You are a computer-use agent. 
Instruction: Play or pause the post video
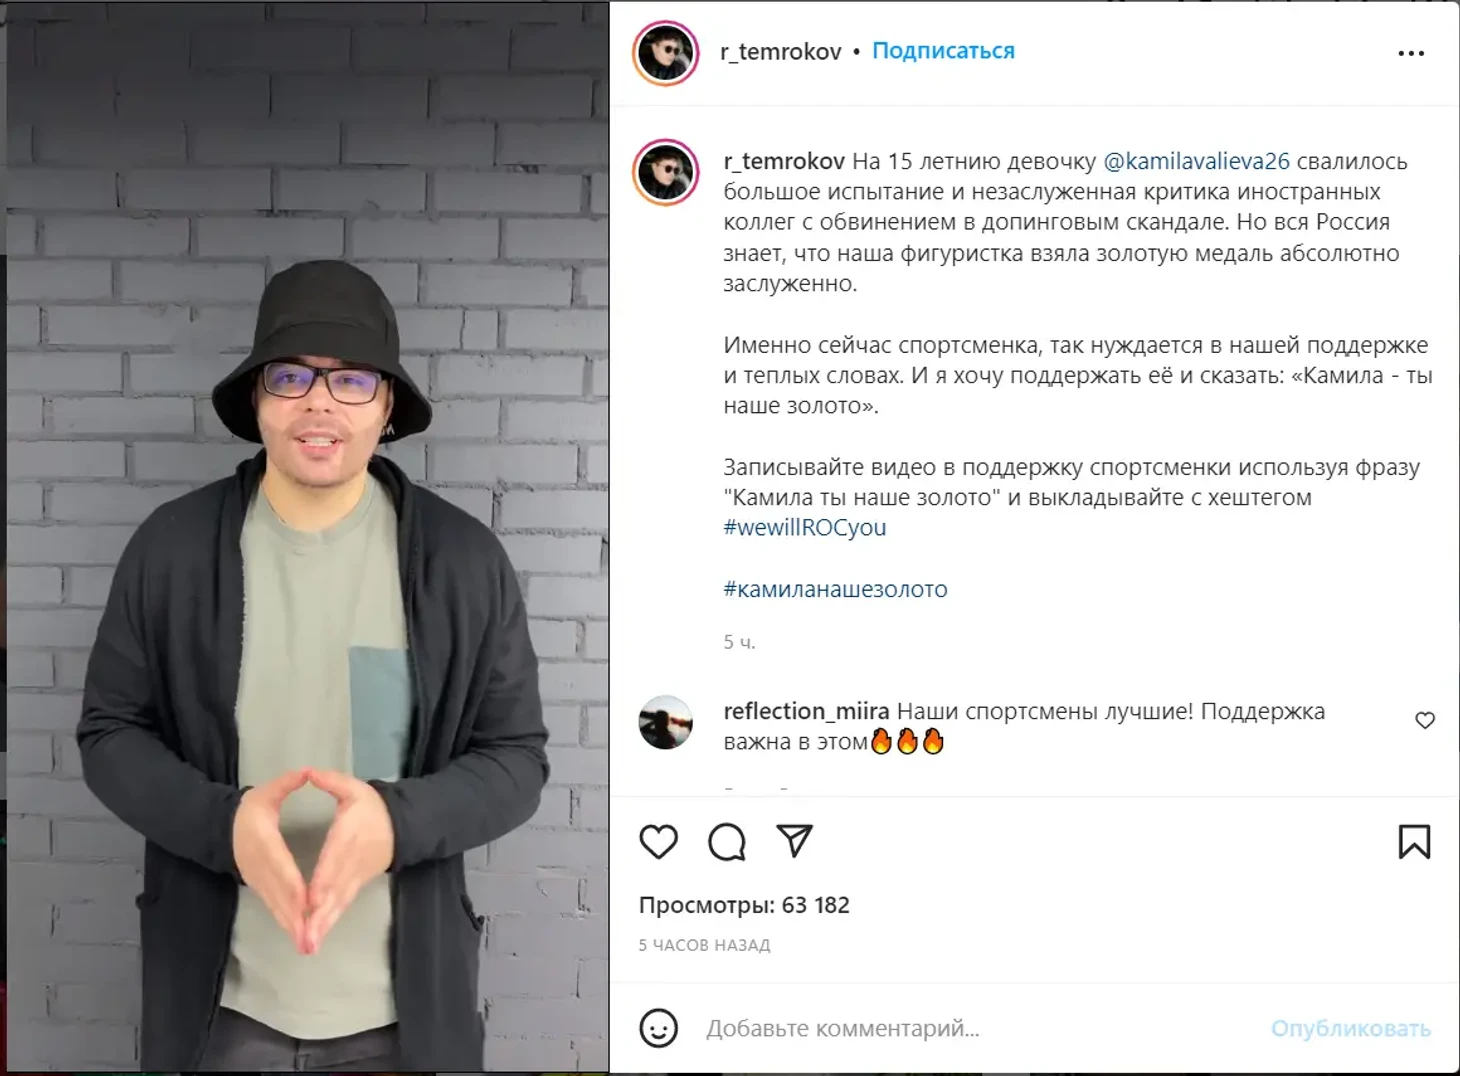coord(307,538)
